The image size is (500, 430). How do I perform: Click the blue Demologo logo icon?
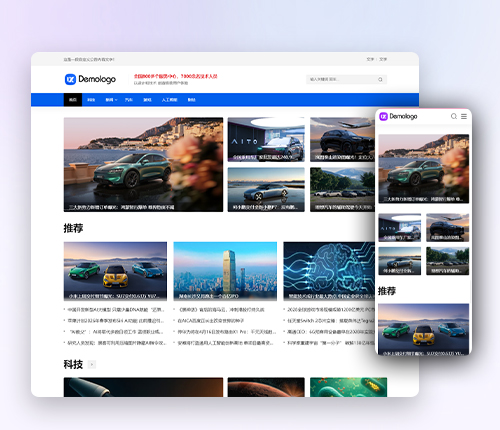70,79
